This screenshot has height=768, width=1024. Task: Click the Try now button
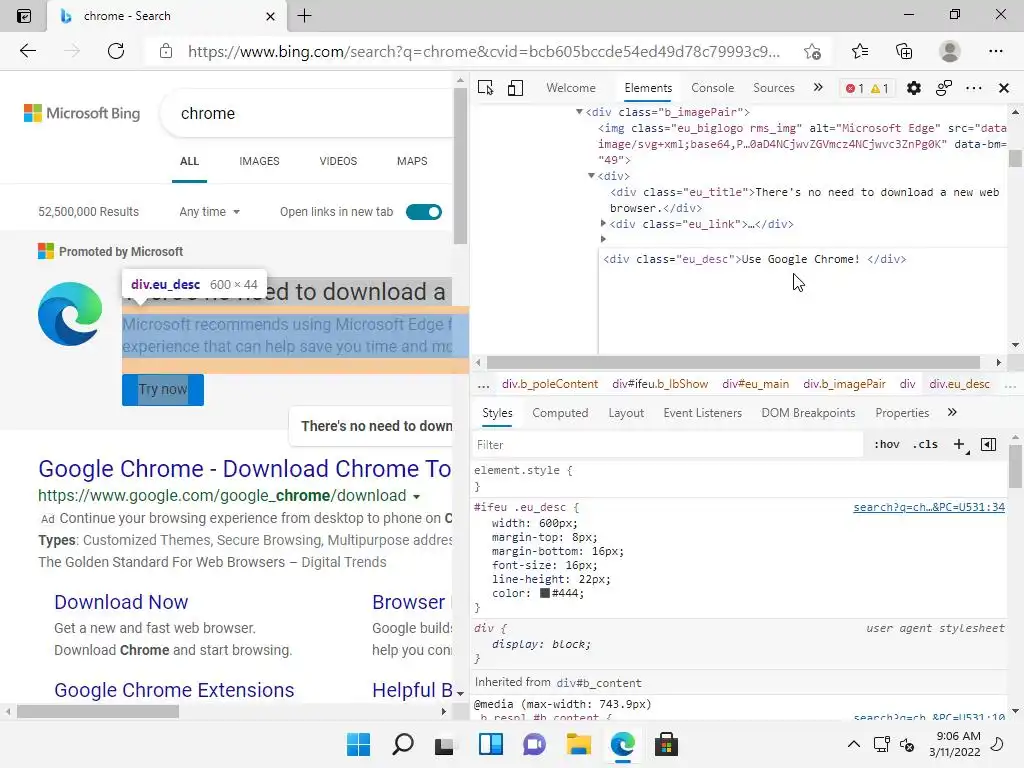pos(163,390)
